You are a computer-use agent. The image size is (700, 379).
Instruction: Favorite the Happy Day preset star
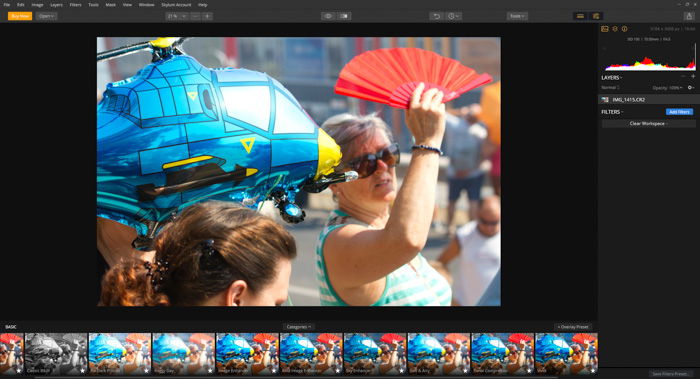pos(210,370)
